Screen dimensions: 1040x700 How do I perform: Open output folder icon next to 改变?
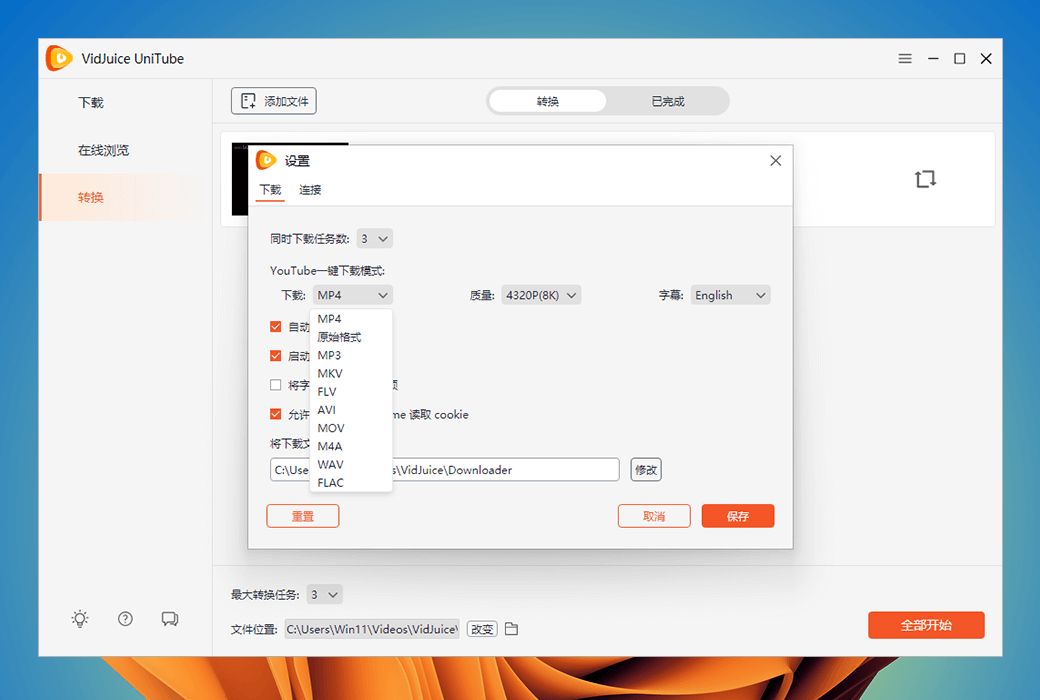511,628
